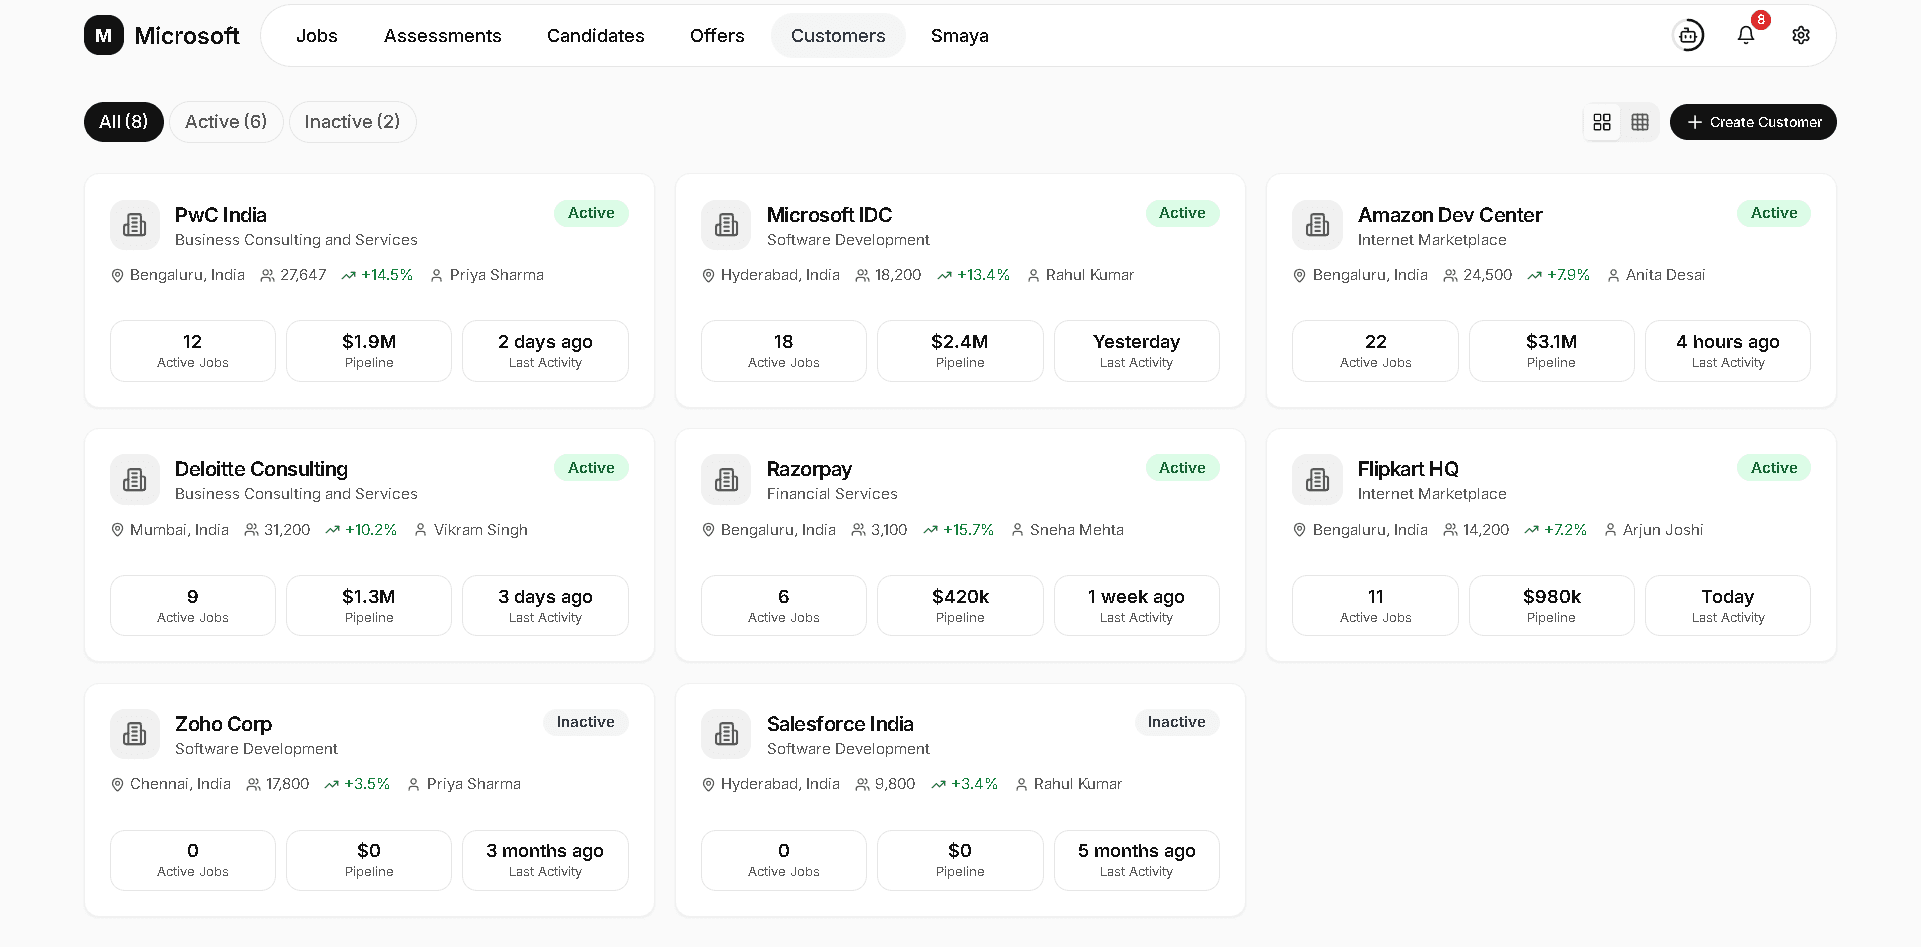Click Inactive badge on Salesforce India

[x=1177, y=722]
